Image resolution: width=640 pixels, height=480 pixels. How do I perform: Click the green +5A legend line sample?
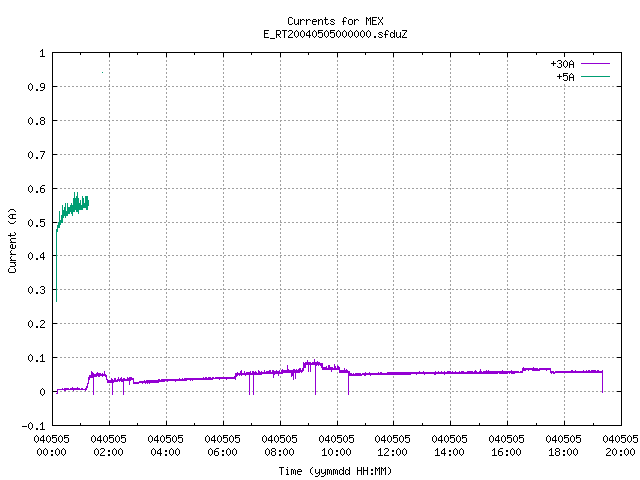point(595,76)
